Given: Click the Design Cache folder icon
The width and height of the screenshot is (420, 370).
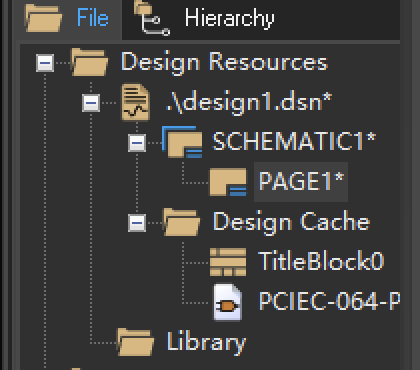Looking at the screenshot, I should click(182, 222).
